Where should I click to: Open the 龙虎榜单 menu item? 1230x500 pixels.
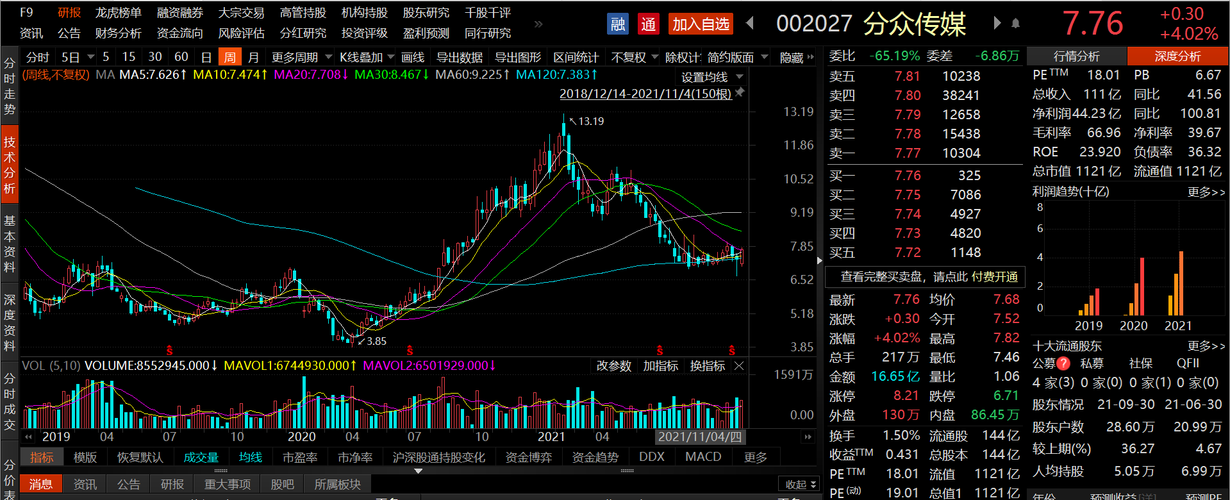(x=119, y=13)
